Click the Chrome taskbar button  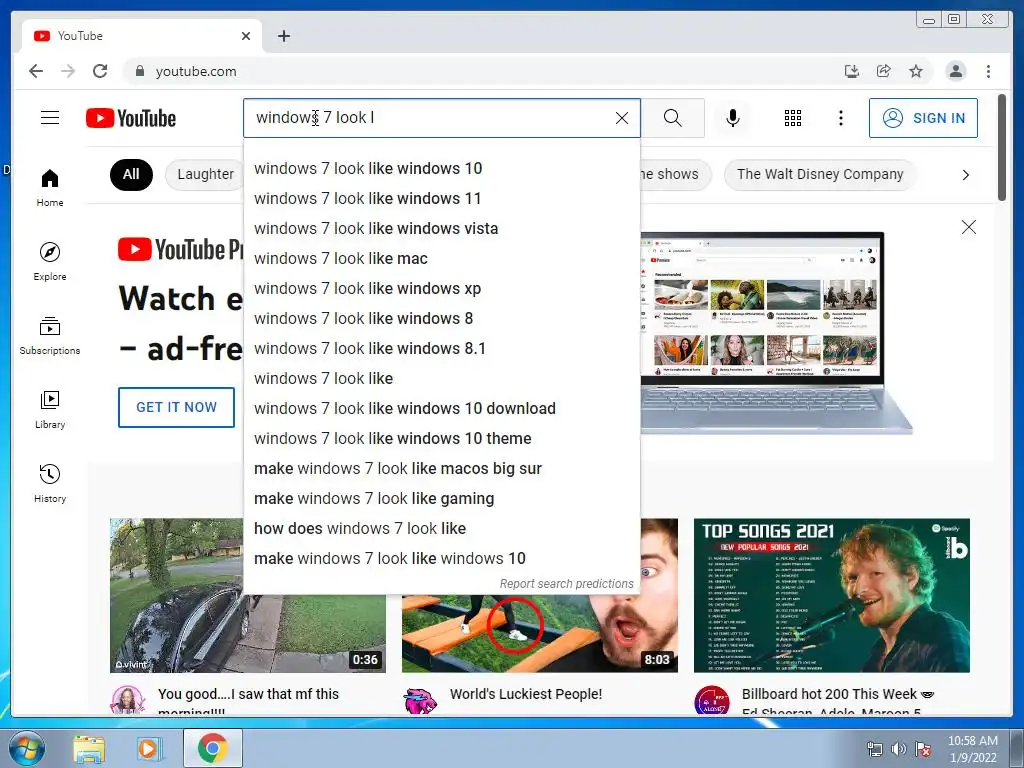tap(212, 748)
